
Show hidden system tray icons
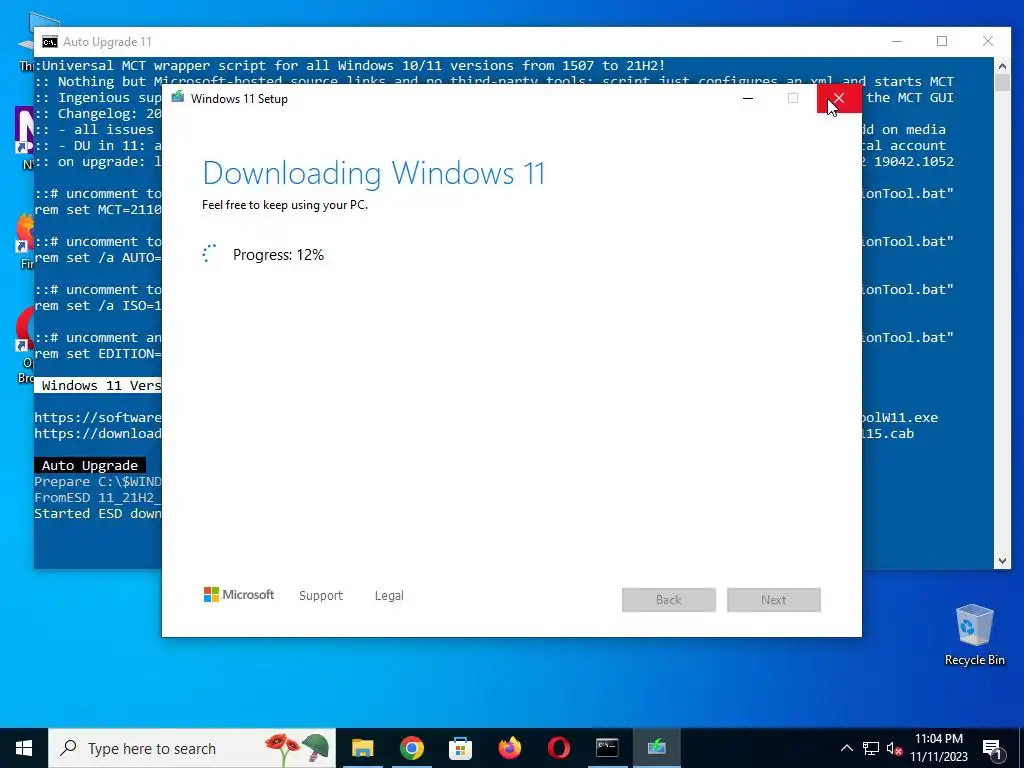[846, 748]
